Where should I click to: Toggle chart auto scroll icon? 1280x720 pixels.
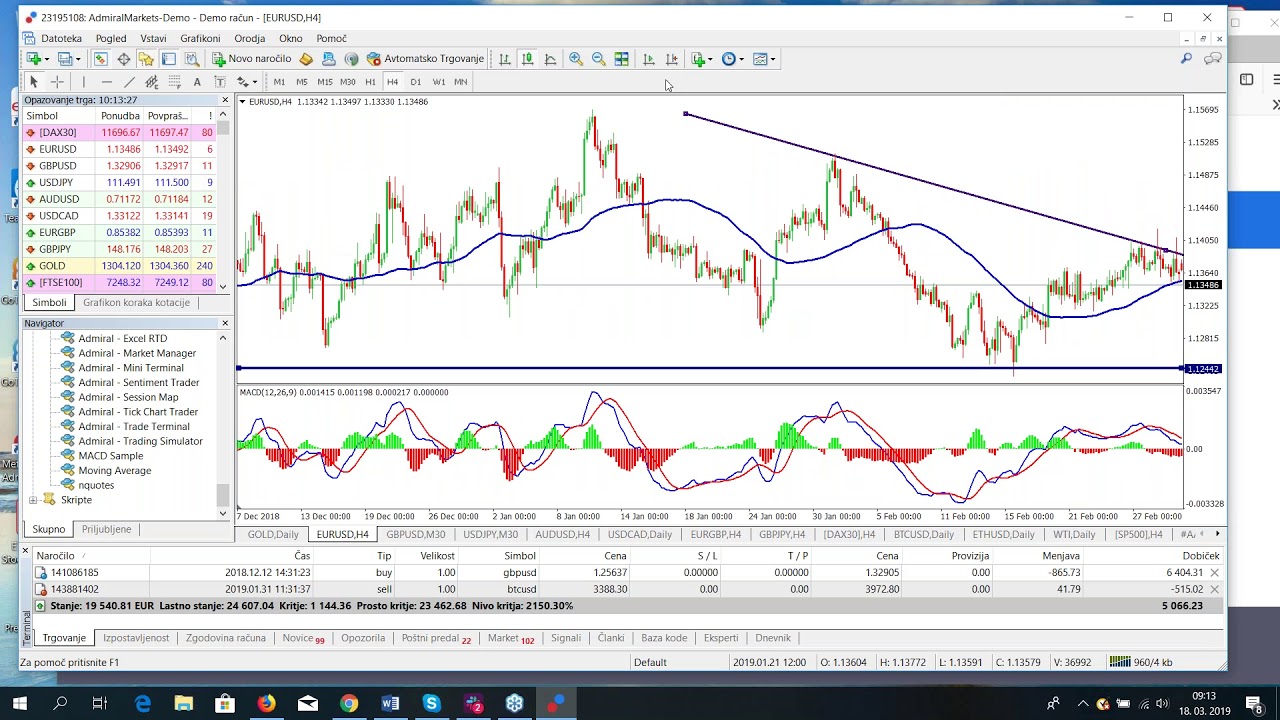(648, 59)
